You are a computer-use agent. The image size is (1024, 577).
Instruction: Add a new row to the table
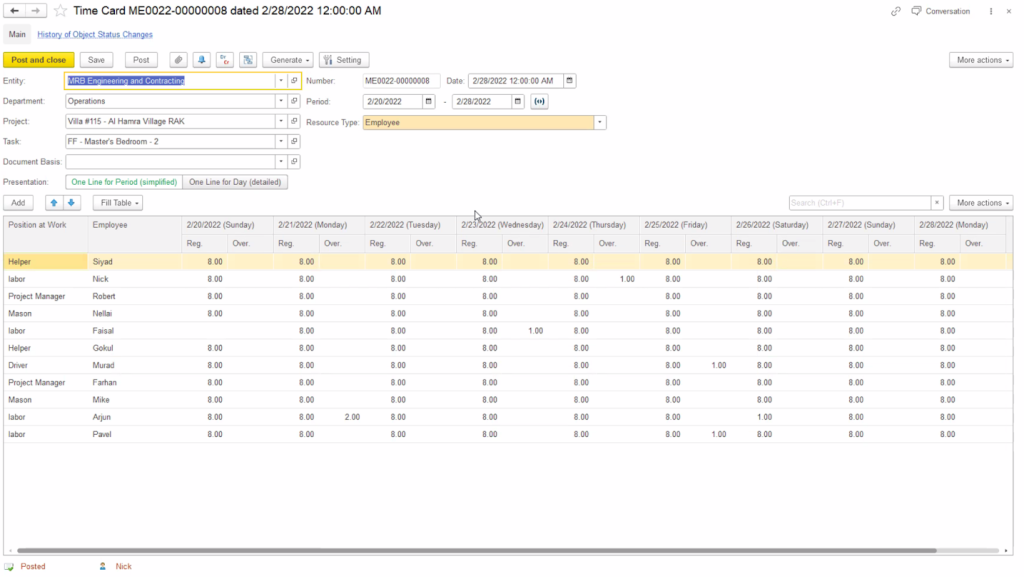tap(18, 203)
